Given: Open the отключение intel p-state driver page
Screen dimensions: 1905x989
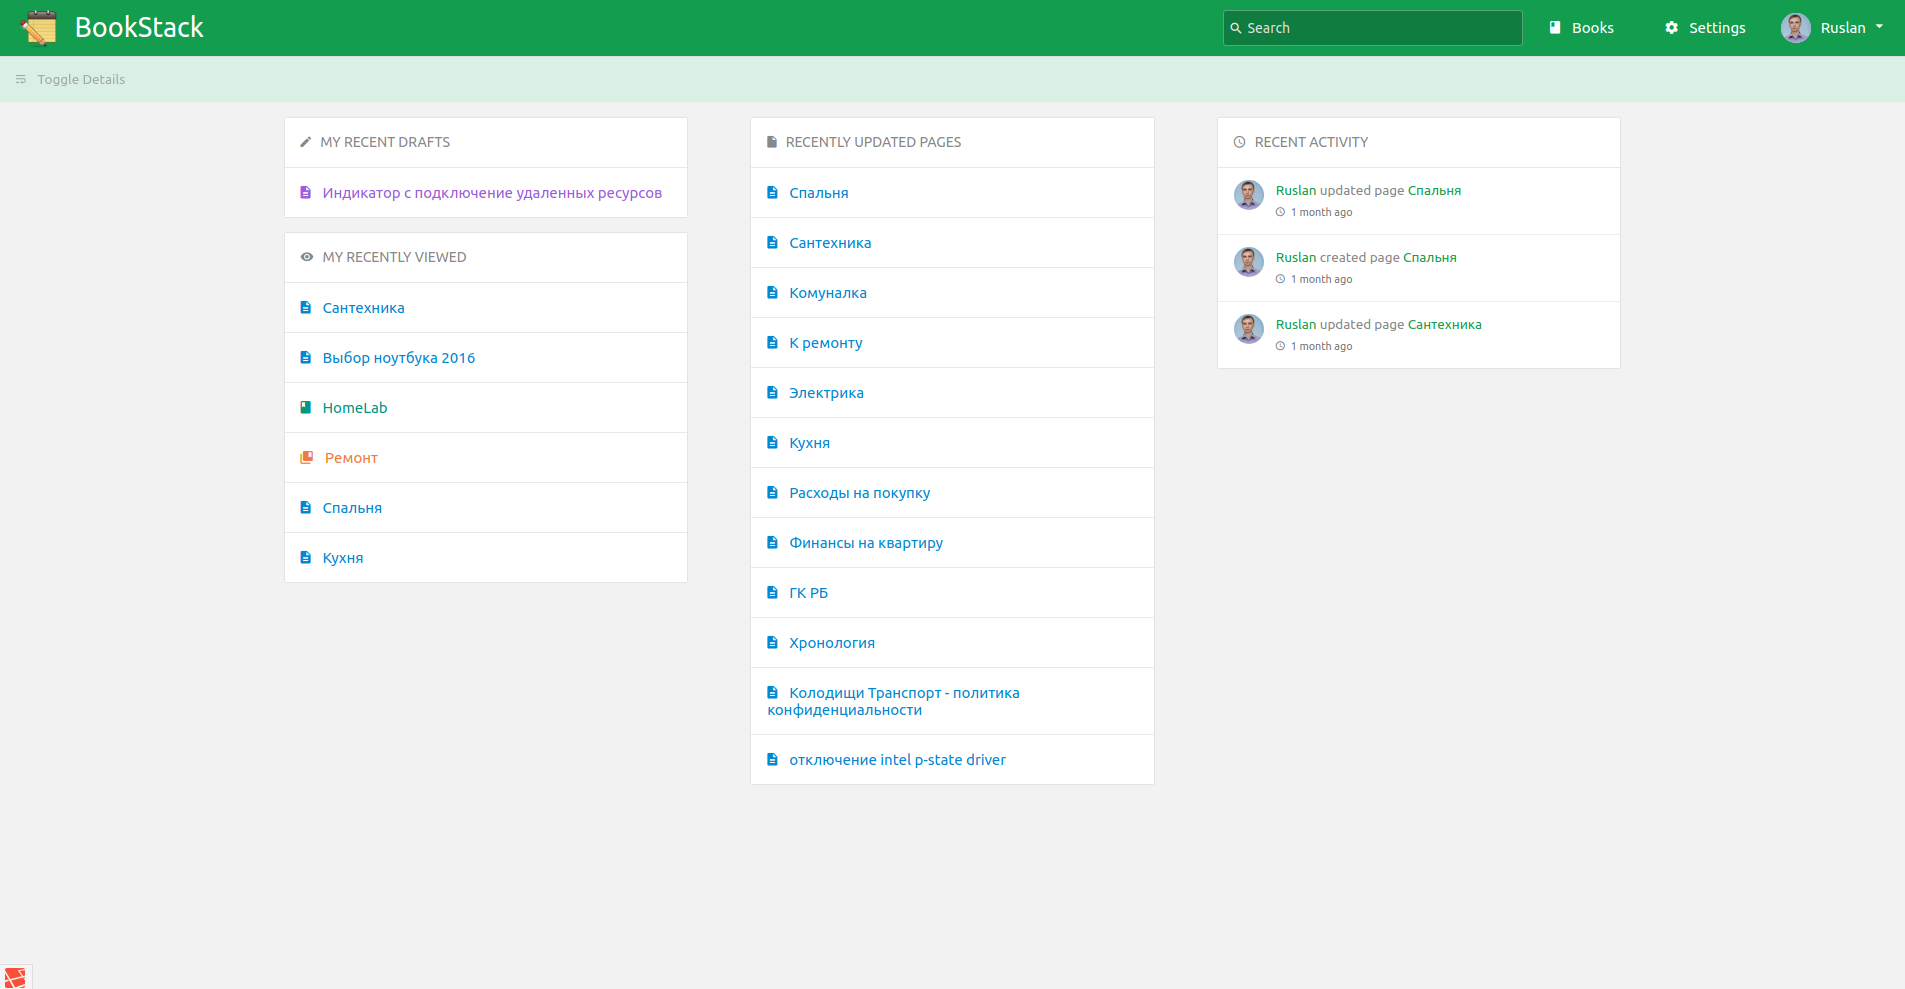Looking at the screenshot, I should point(897,760).
